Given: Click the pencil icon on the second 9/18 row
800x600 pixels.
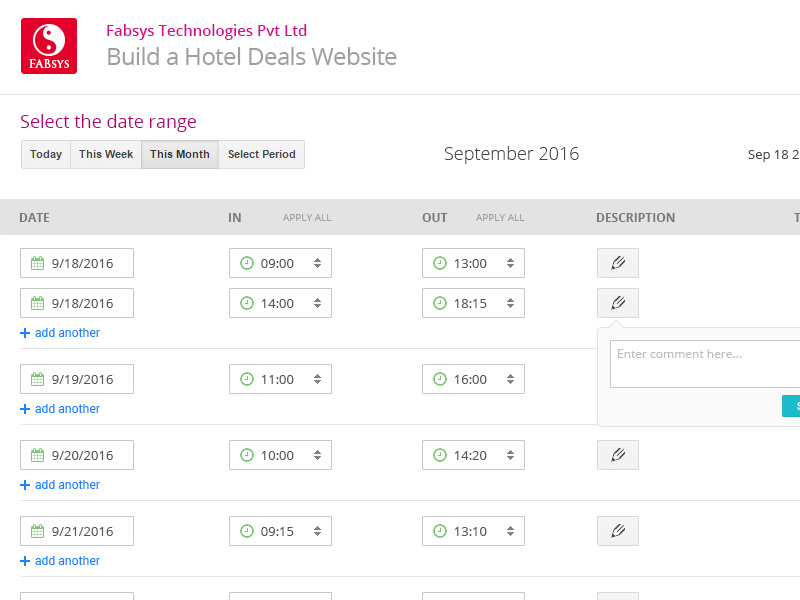Looking at the screenshot, I should (x=617, y=302).
